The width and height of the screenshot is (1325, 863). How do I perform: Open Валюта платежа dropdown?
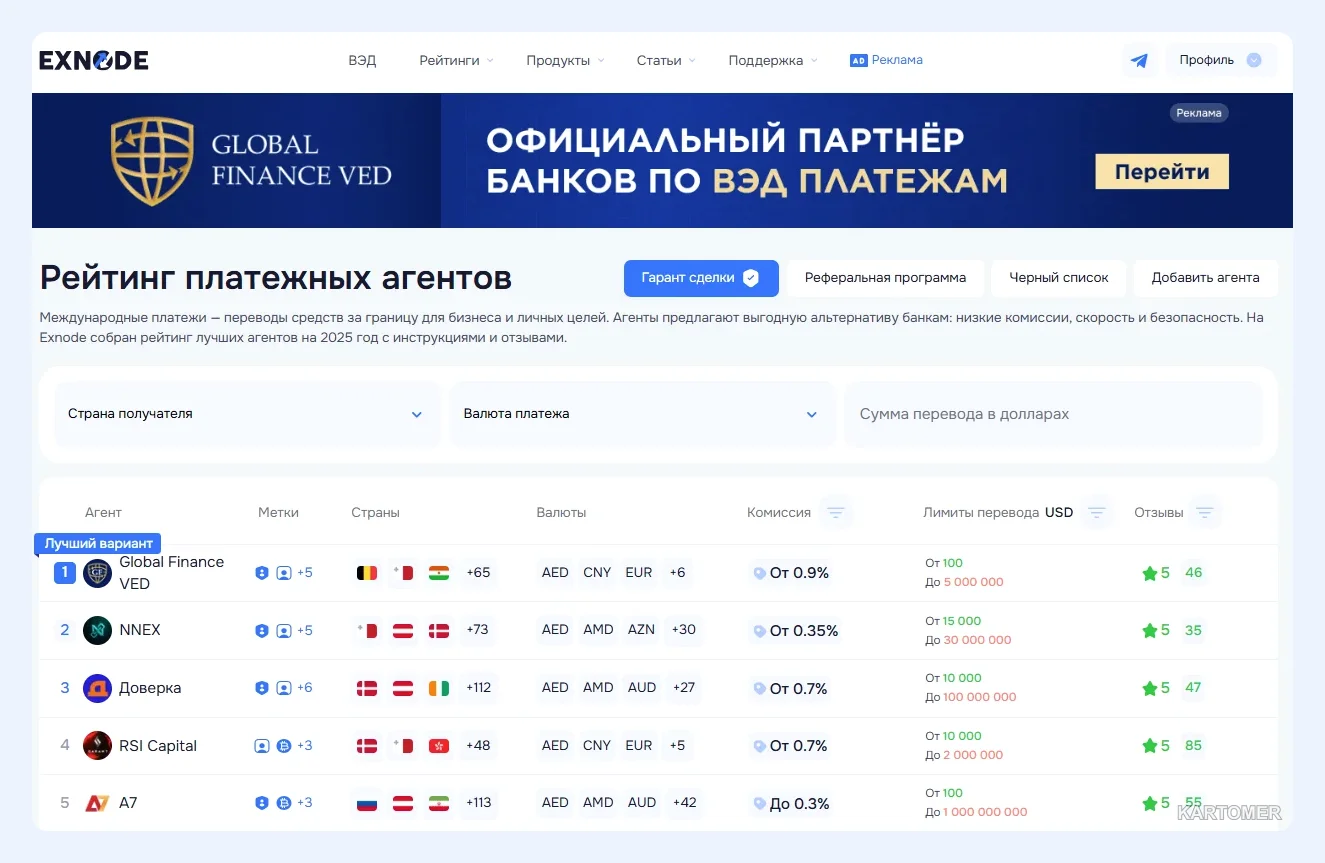pyautogui.click(x=642, y=414)
